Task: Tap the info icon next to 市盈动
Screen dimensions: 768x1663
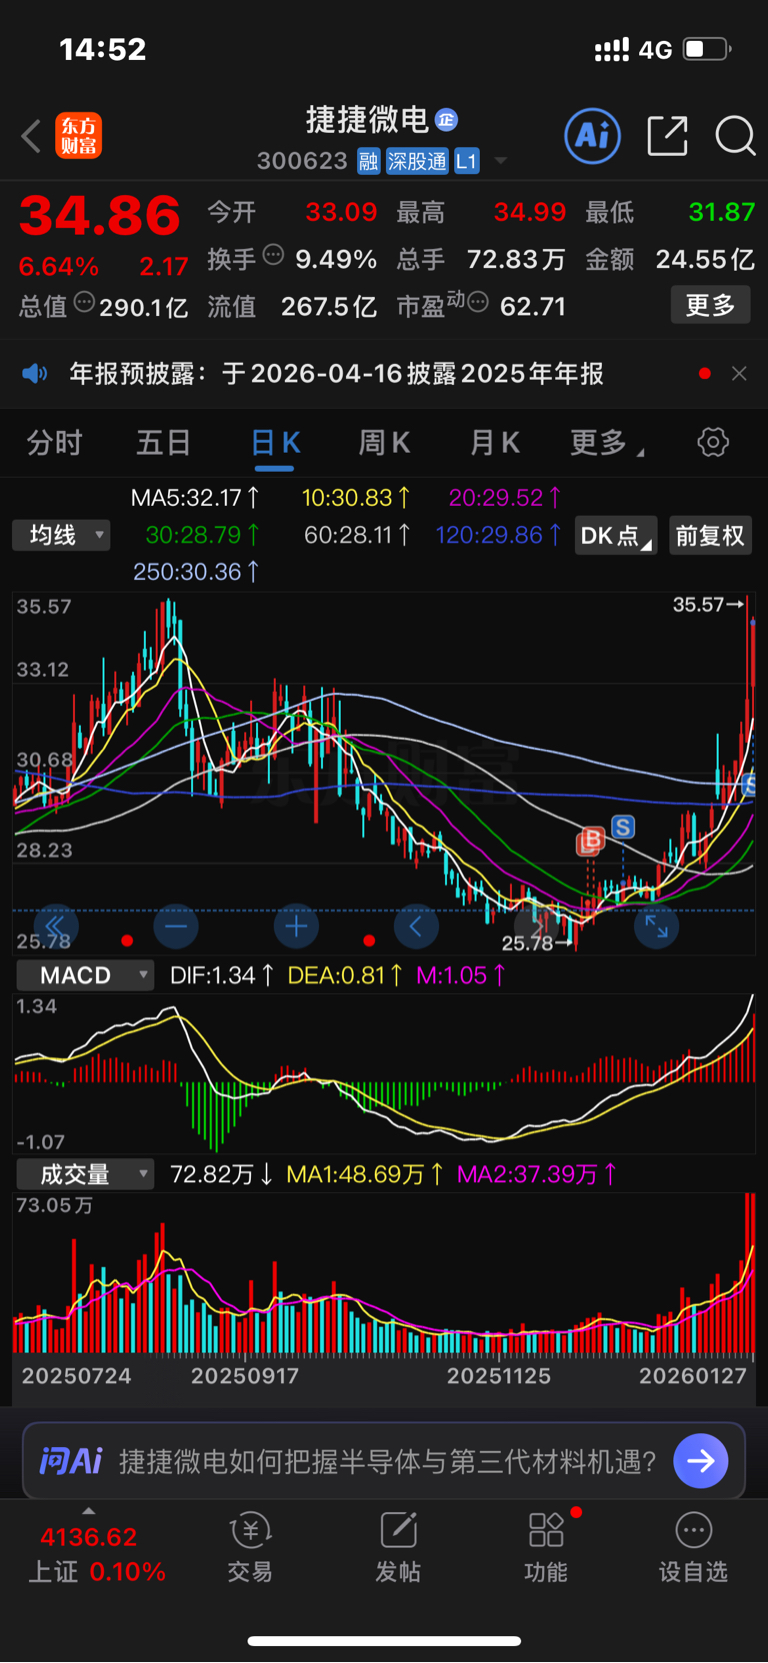Action: pos(478,302)
